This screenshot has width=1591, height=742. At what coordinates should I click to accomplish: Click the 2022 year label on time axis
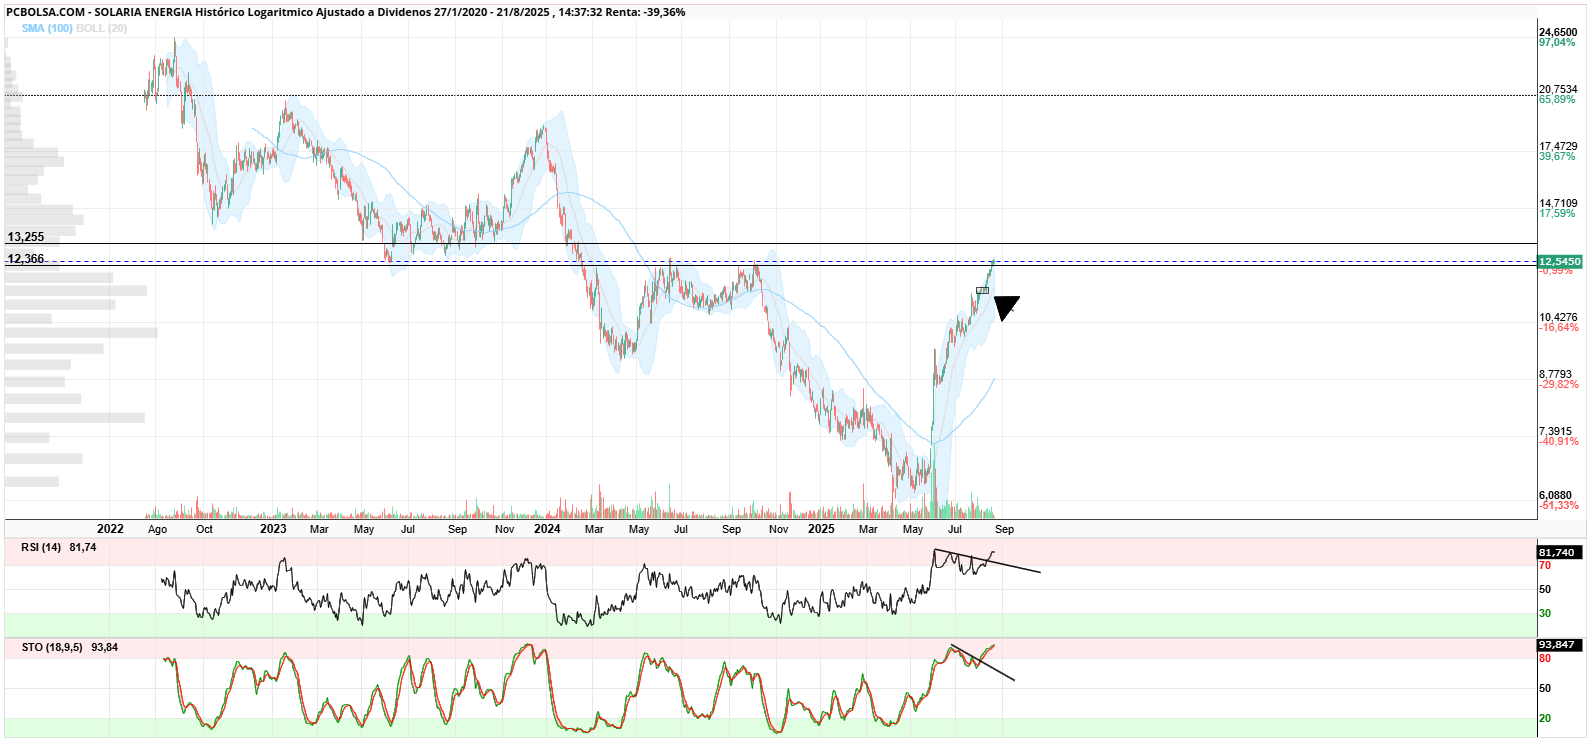pyautogui.click(x=110, y=529)
